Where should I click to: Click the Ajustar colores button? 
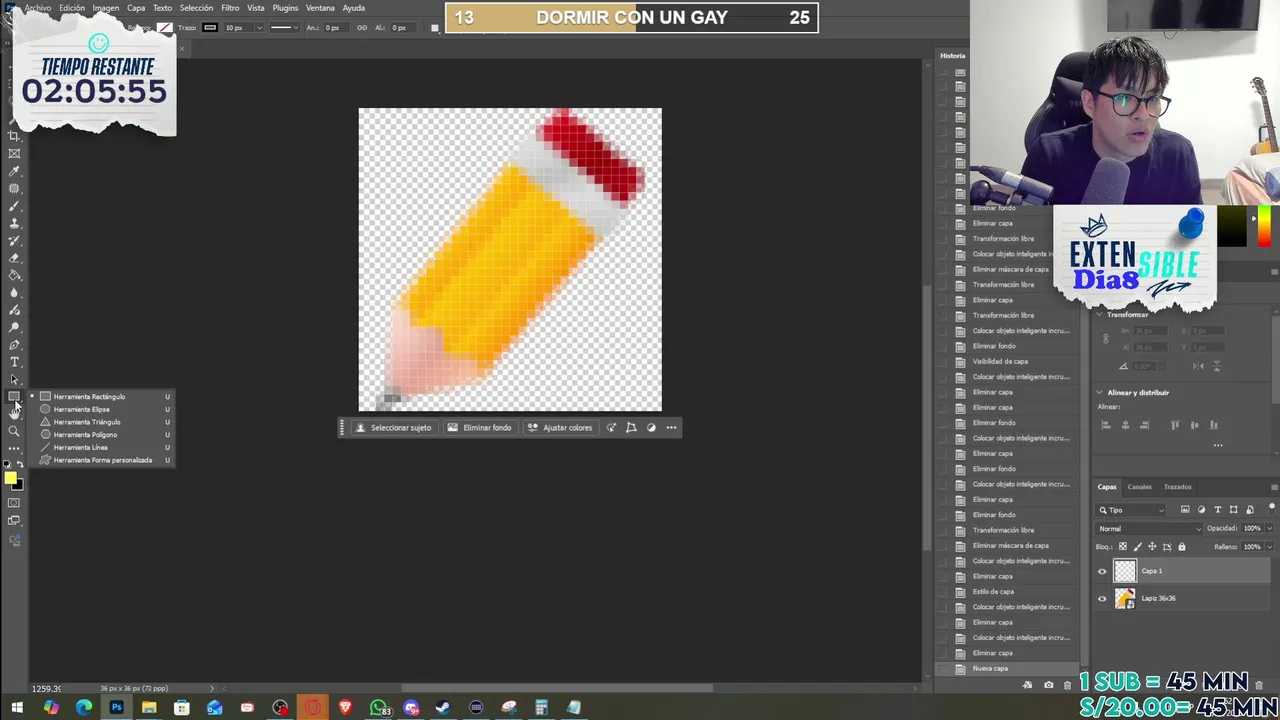560,428
